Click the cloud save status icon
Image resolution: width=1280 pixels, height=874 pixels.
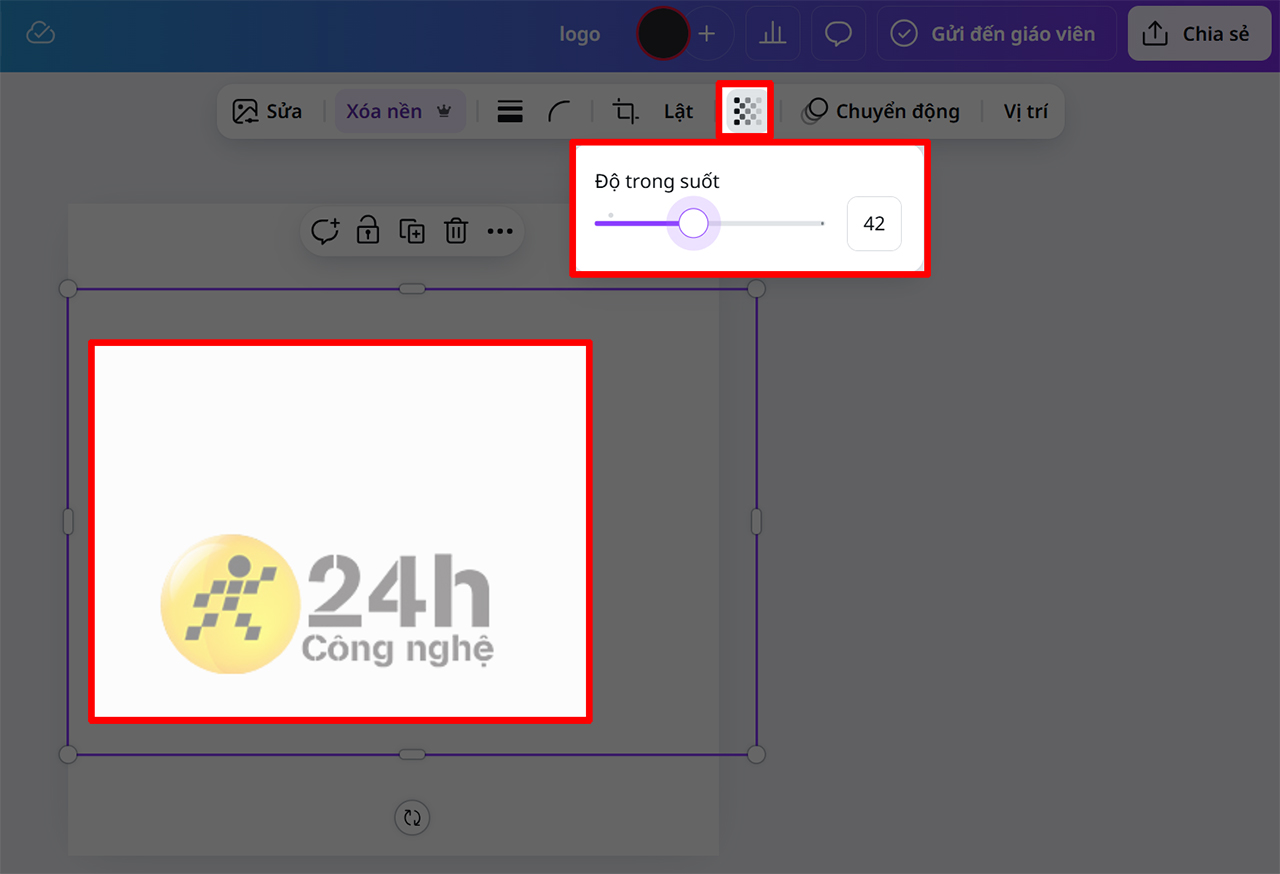[40, 34]
